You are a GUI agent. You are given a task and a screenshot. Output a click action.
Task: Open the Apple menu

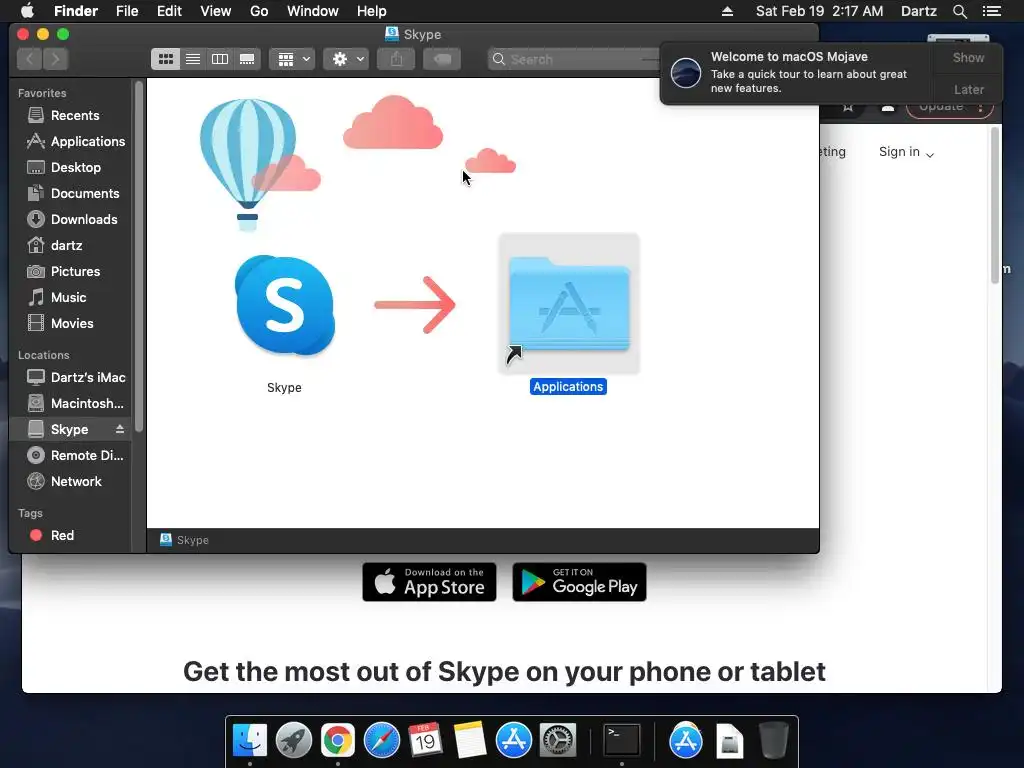[27, 11]
